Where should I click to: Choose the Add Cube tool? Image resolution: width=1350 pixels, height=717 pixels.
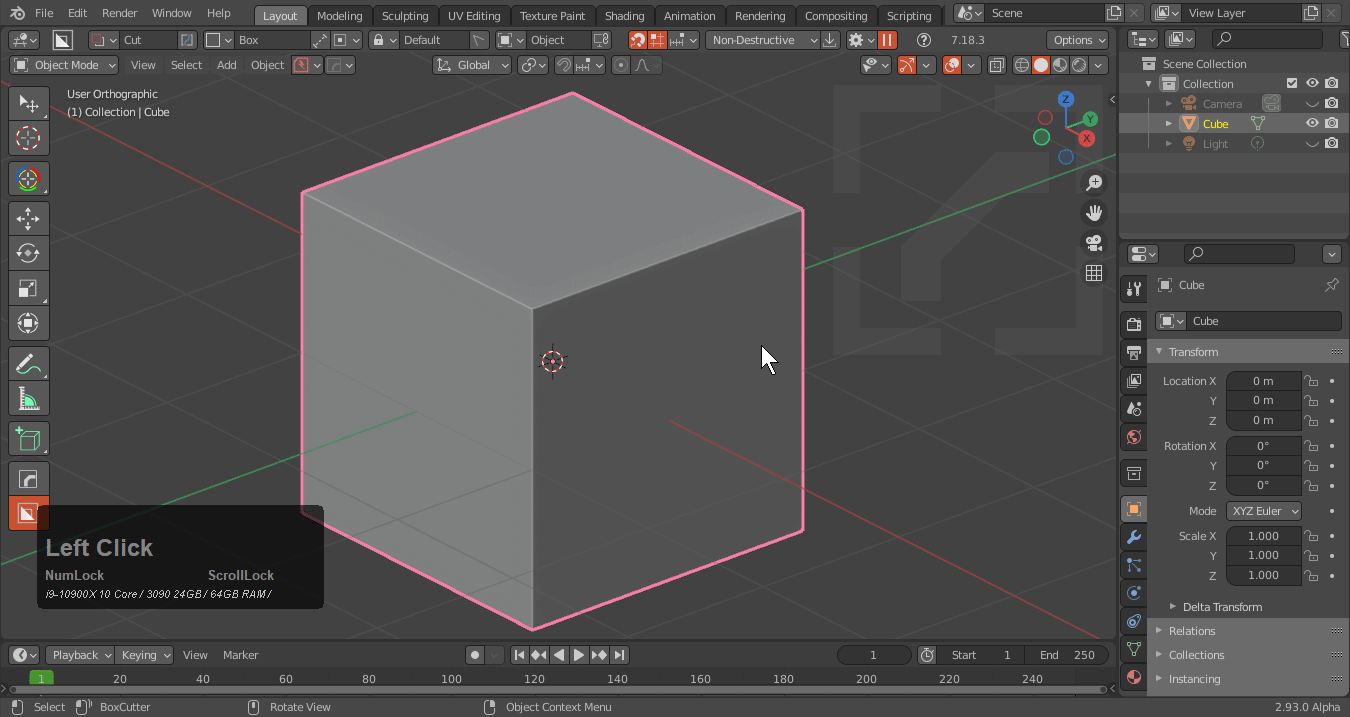tap(28, 439)
